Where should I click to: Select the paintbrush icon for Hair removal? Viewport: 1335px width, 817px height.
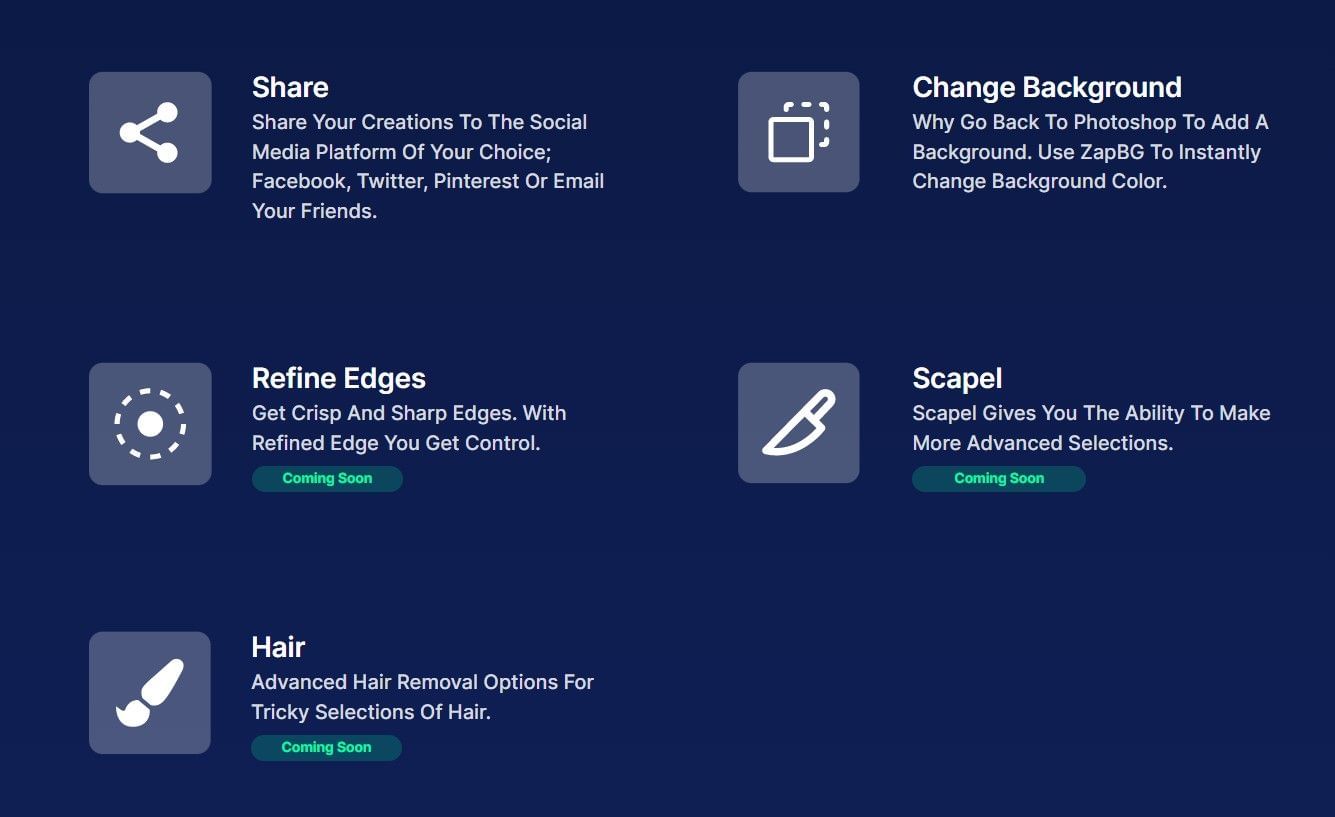tap(150, 691)
